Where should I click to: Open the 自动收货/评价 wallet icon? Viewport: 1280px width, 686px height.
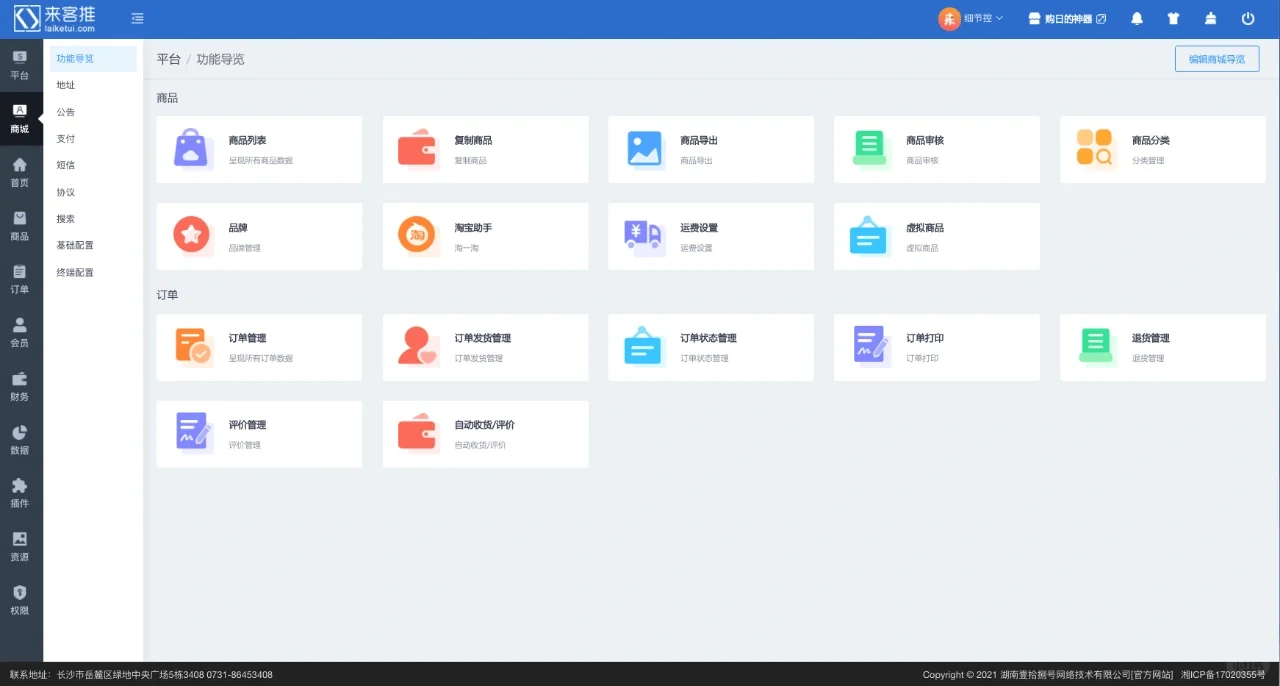click(x=417, y=433)
